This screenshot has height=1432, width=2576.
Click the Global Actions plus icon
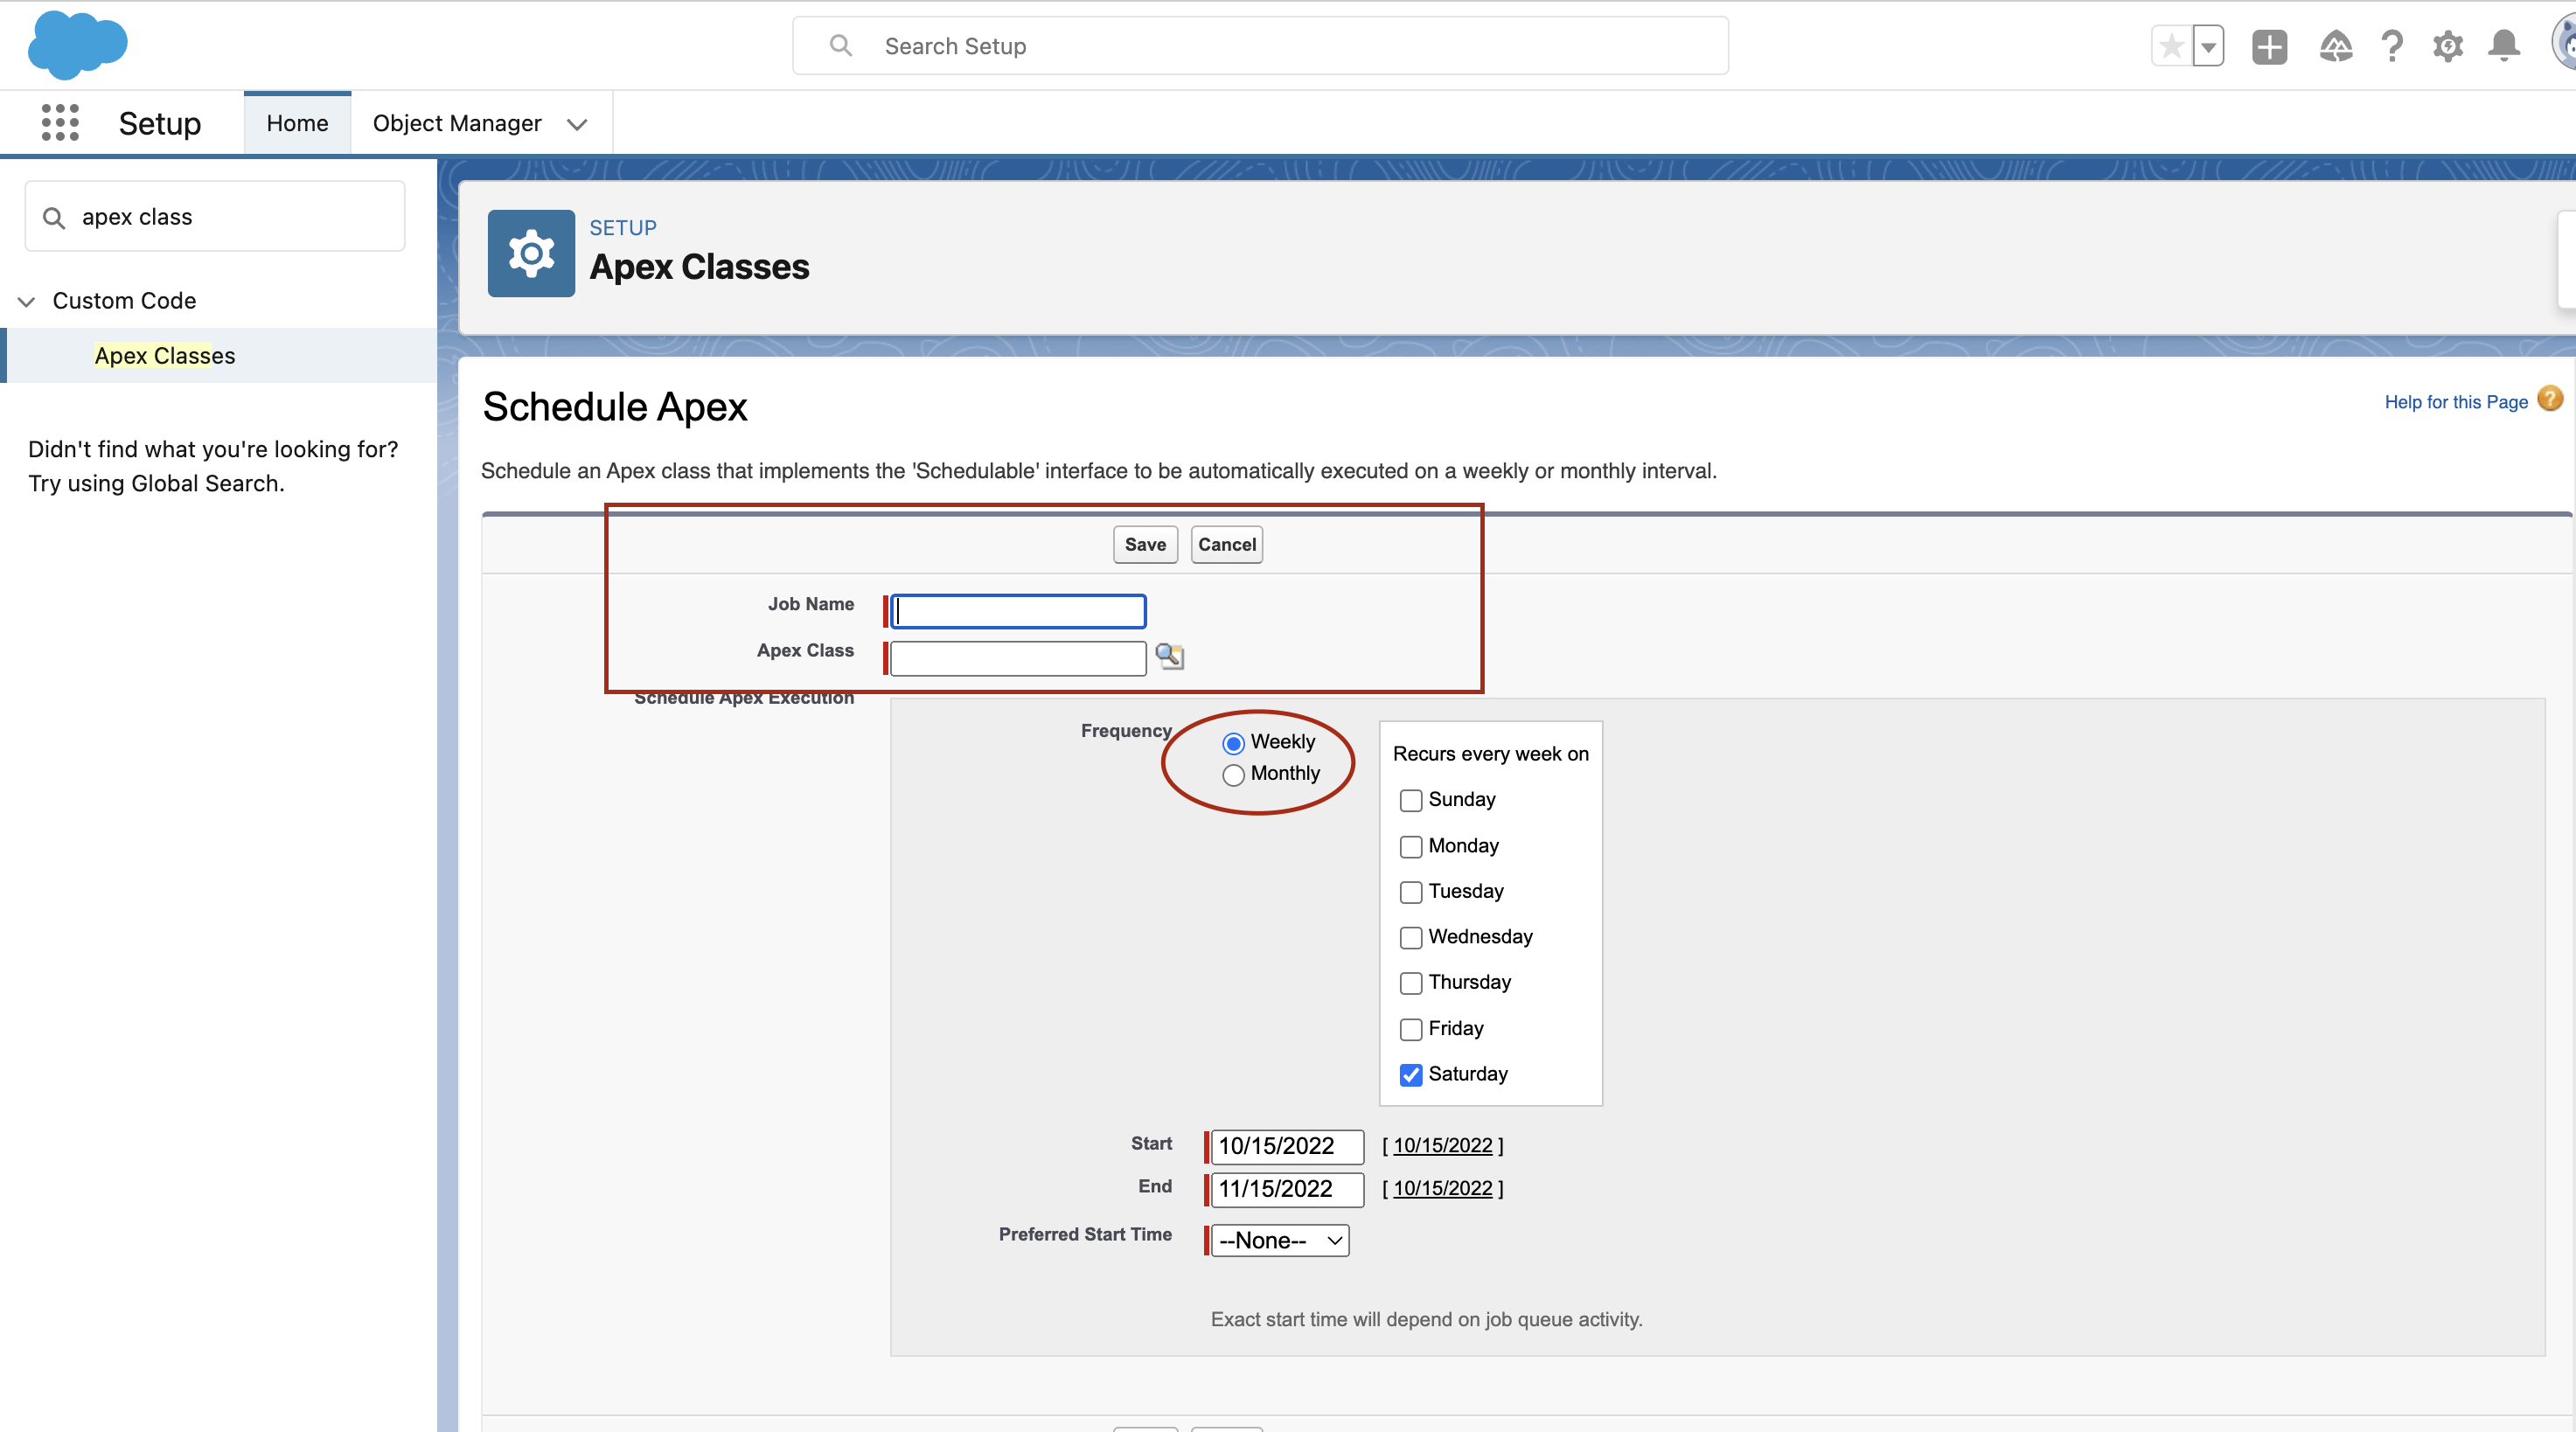(x=2269, y=46)
